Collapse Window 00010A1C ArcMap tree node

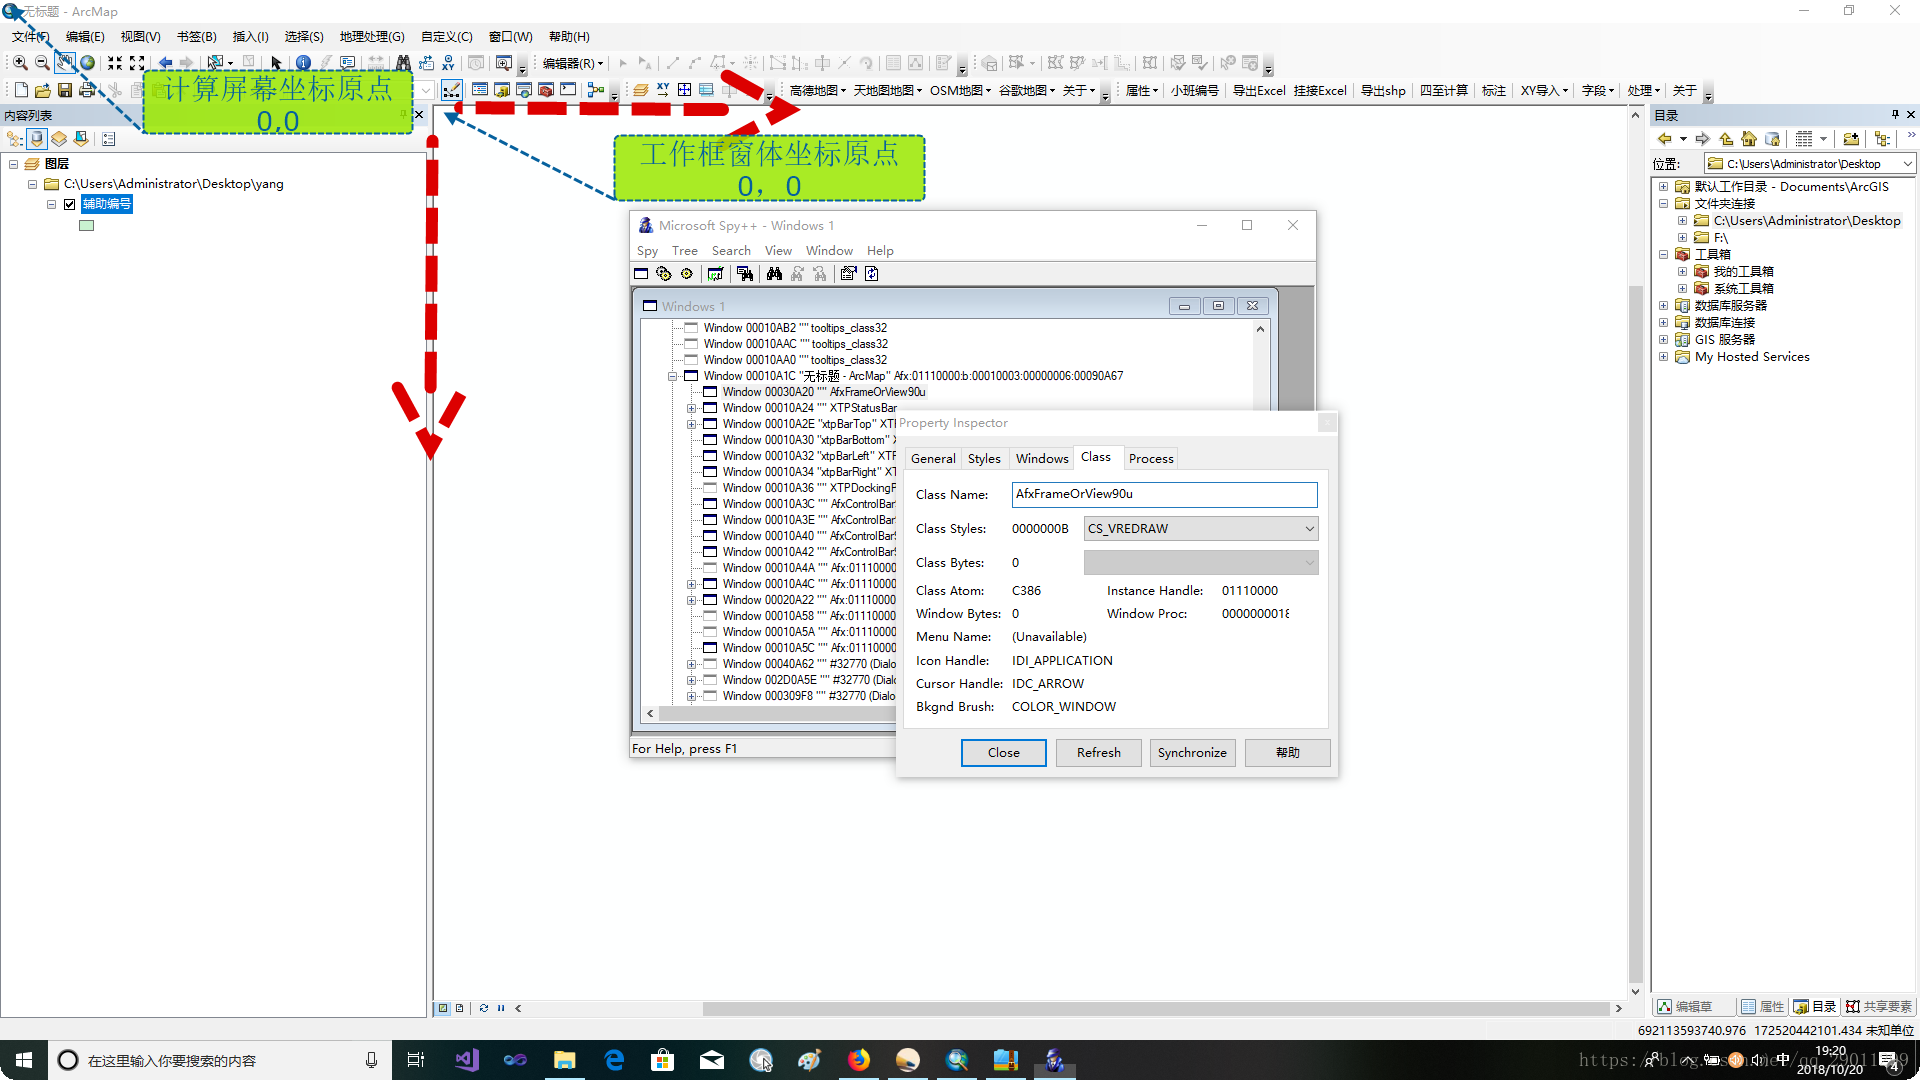coord(672,377)
